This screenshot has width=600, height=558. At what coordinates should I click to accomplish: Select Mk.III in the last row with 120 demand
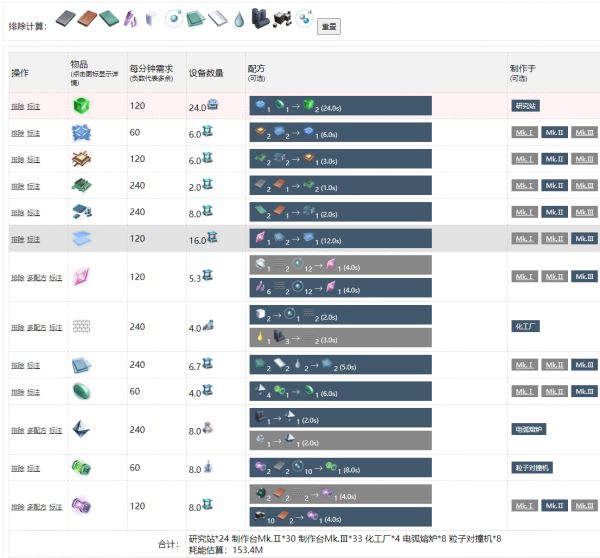585,507
